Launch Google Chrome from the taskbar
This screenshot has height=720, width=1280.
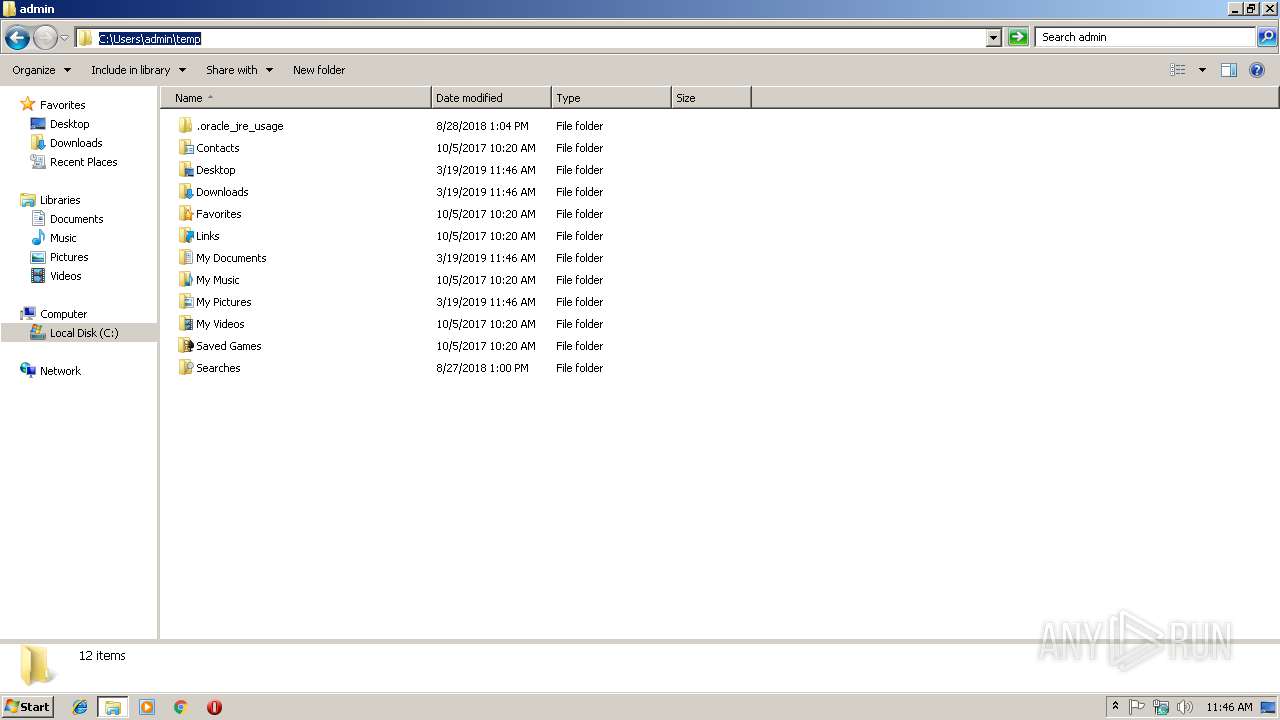point(181,707)
